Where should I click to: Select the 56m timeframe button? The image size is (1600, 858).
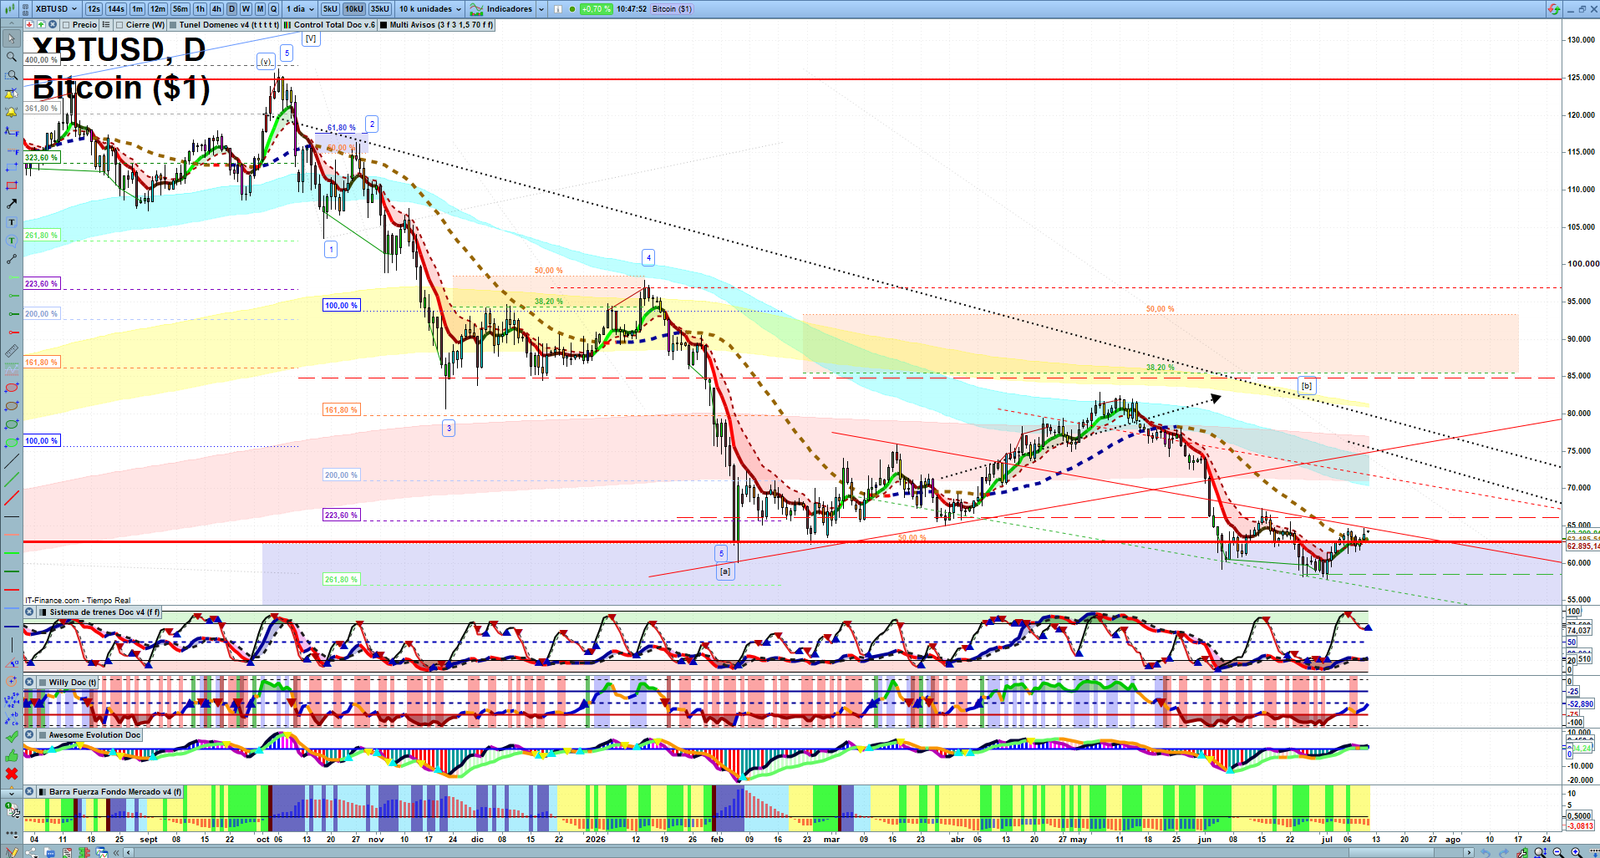pyautogui.click(x=180, y=9)
